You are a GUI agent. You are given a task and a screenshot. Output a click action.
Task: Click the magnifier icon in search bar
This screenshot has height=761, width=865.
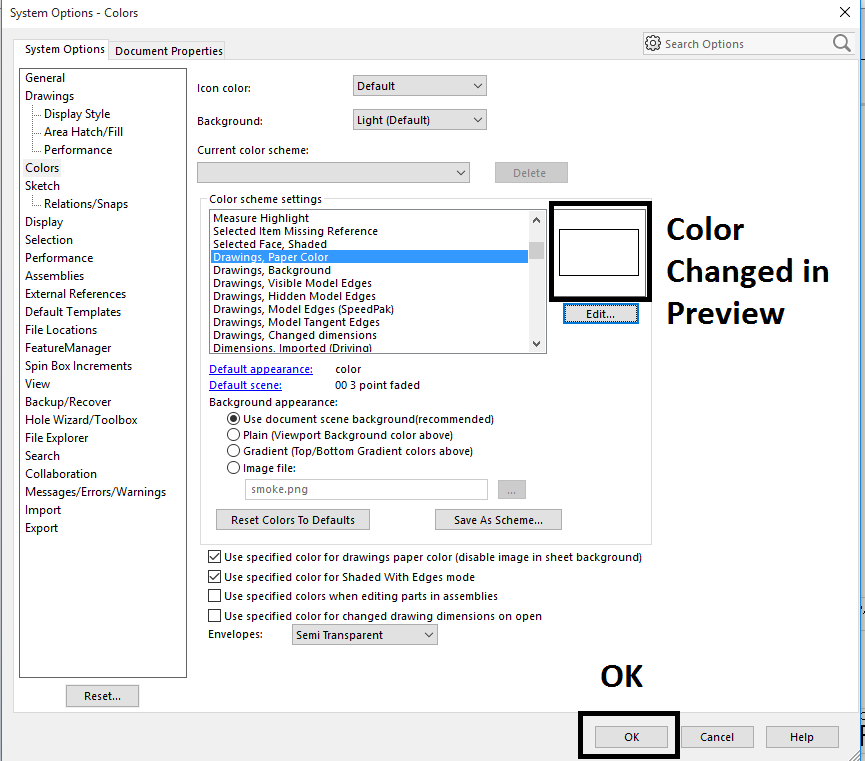(842, 44)
